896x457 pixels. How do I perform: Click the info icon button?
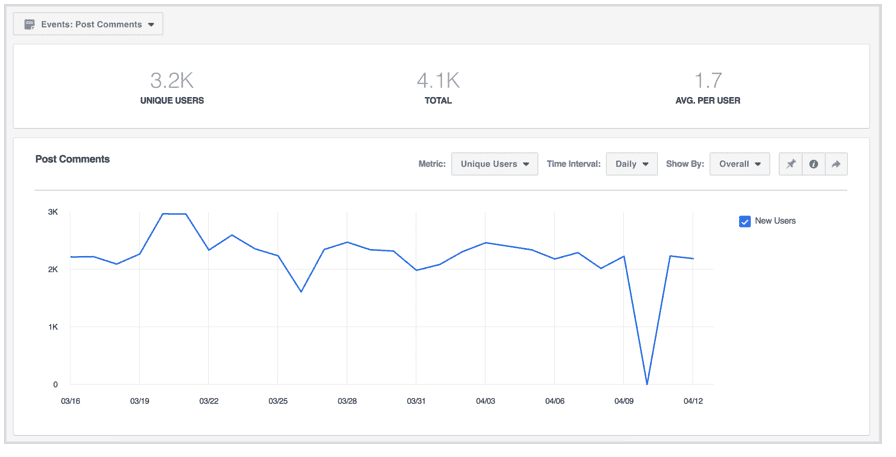pos(814,164)
